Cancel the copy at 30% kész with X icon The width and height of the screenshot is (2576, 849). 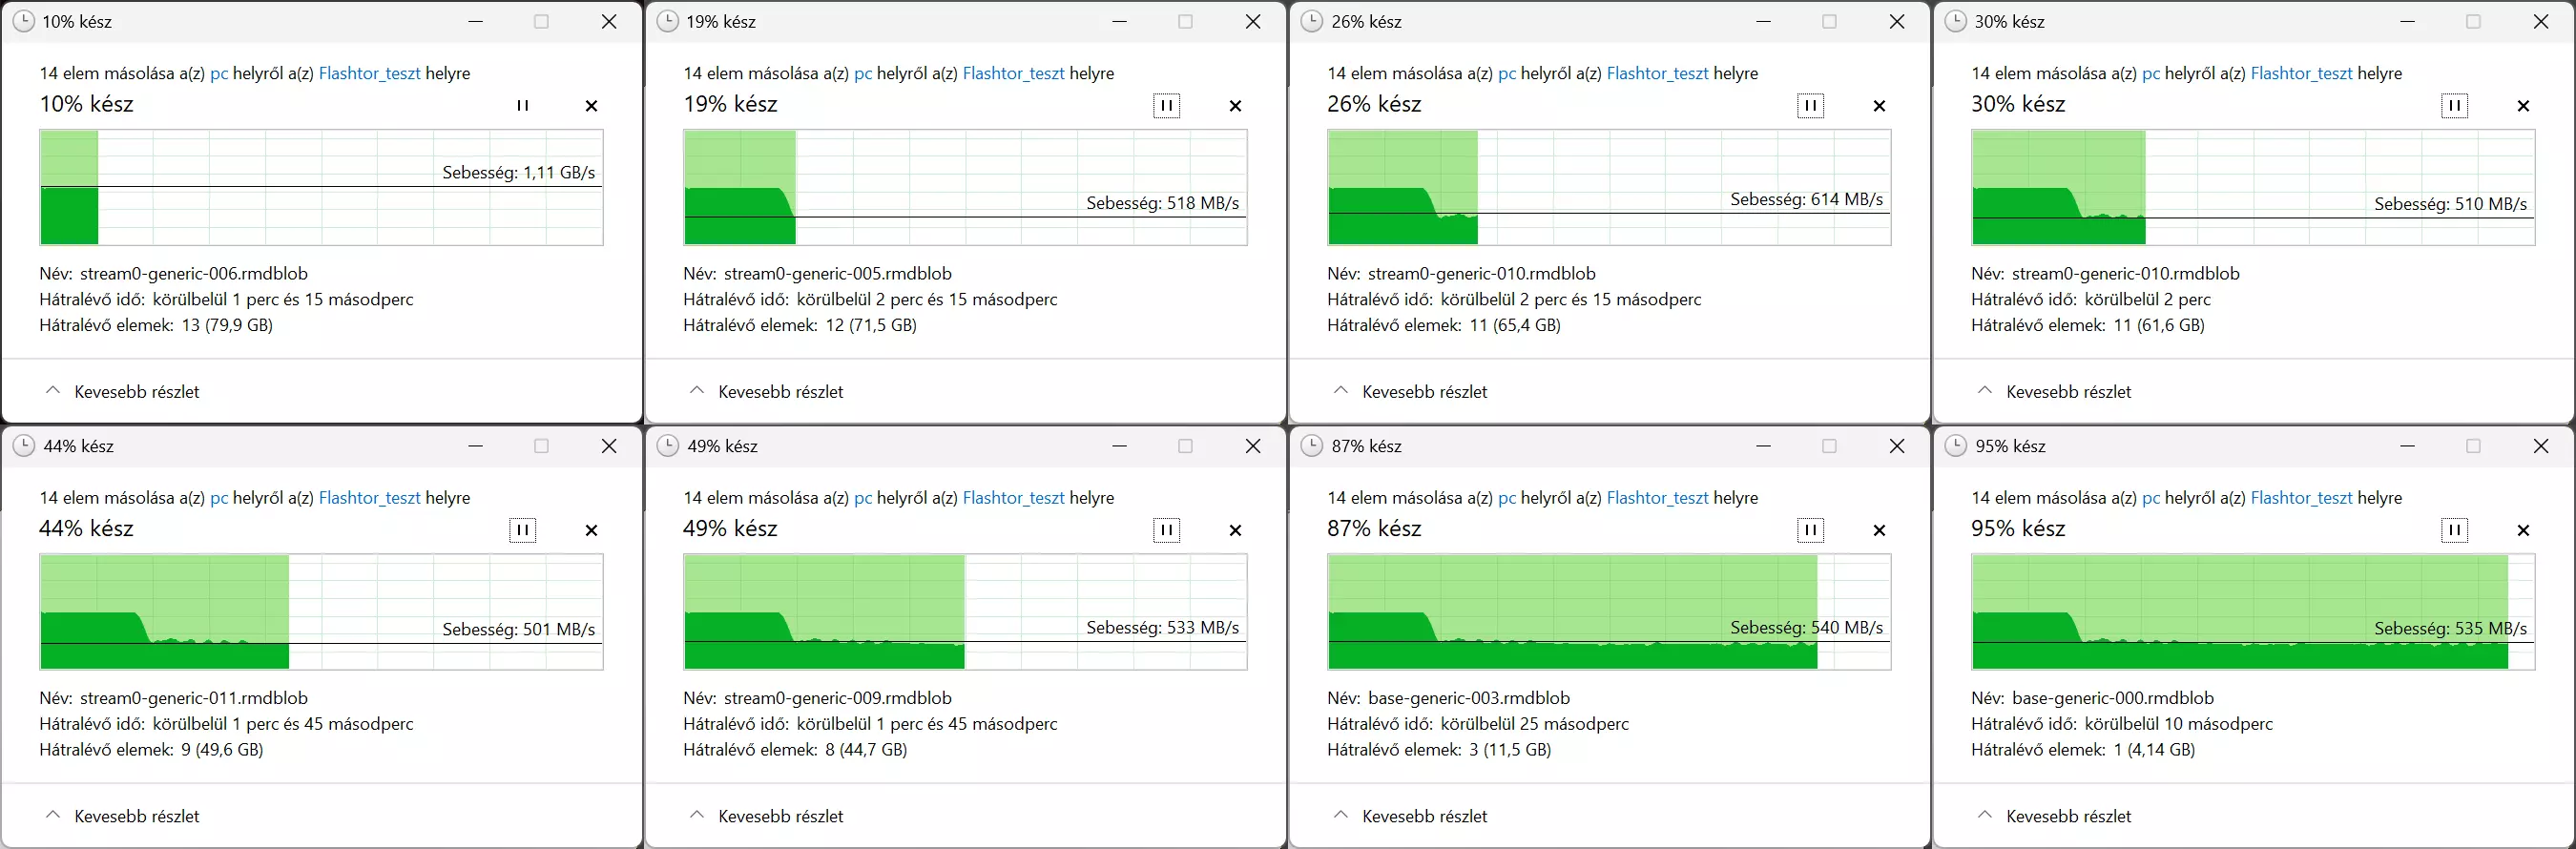coord(2523,105)
